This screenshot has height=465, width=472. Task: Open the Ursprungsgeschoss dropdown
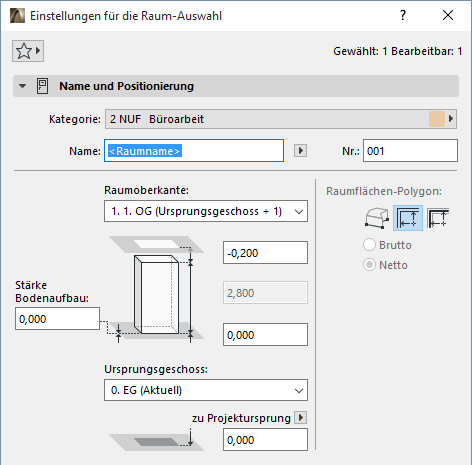click(206, 390)
